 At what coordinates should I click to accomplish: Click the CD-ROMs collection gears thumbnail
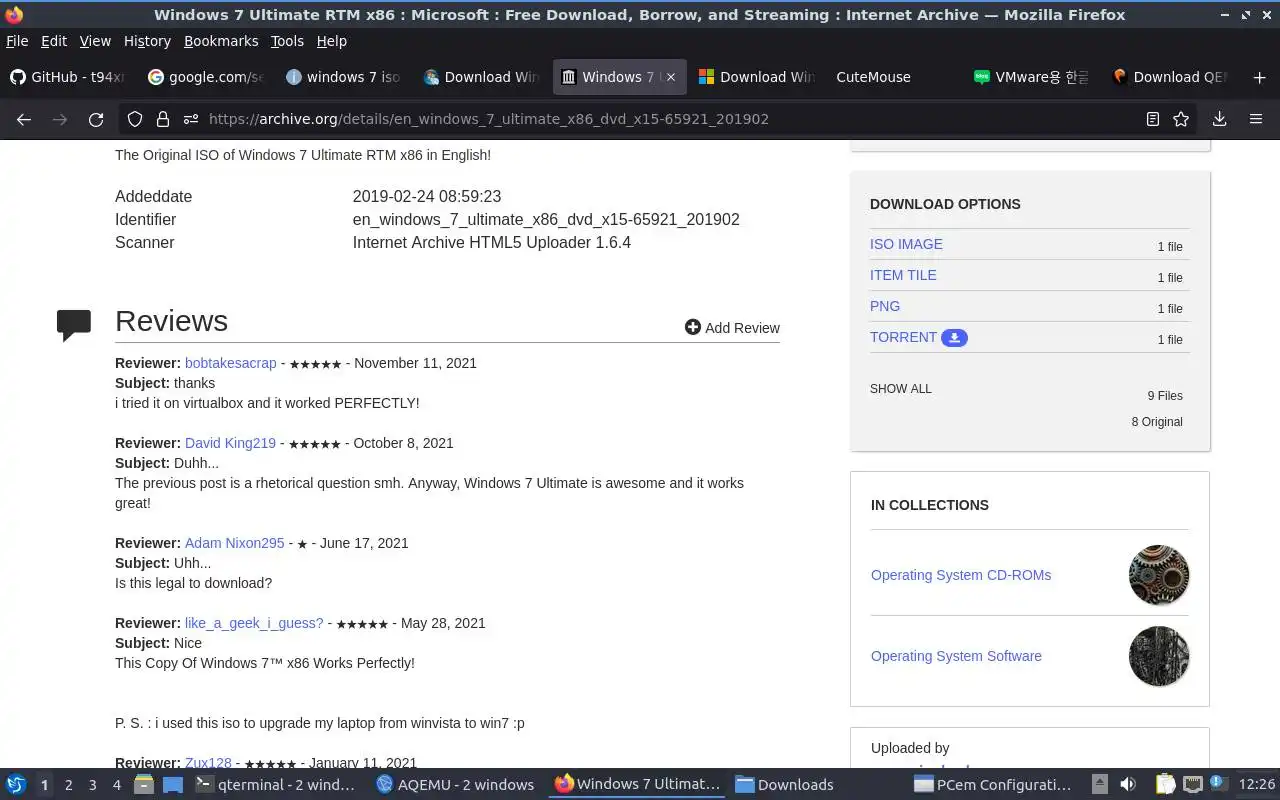(x=1159, y=575)
